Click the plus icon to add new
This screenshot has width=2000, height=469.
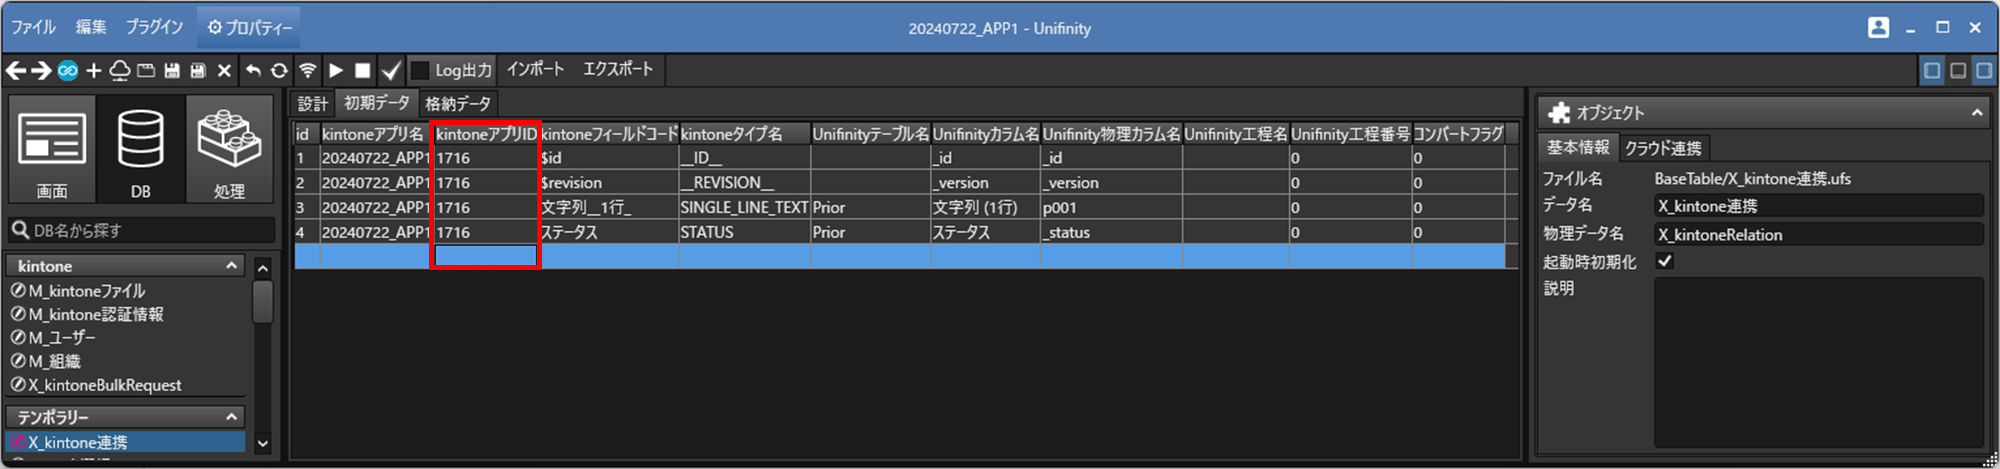tap(94, 70)
